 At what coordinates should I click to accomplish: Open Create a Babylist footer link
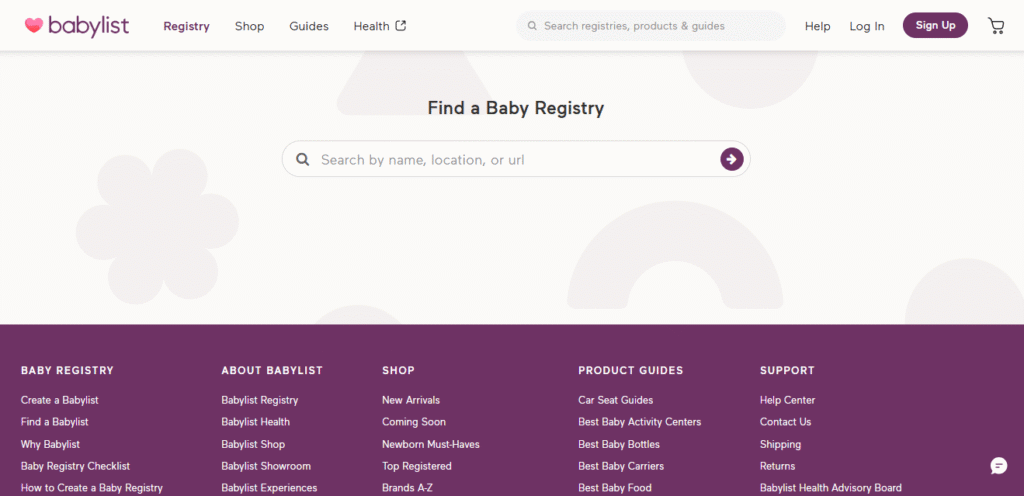(59, 400)
